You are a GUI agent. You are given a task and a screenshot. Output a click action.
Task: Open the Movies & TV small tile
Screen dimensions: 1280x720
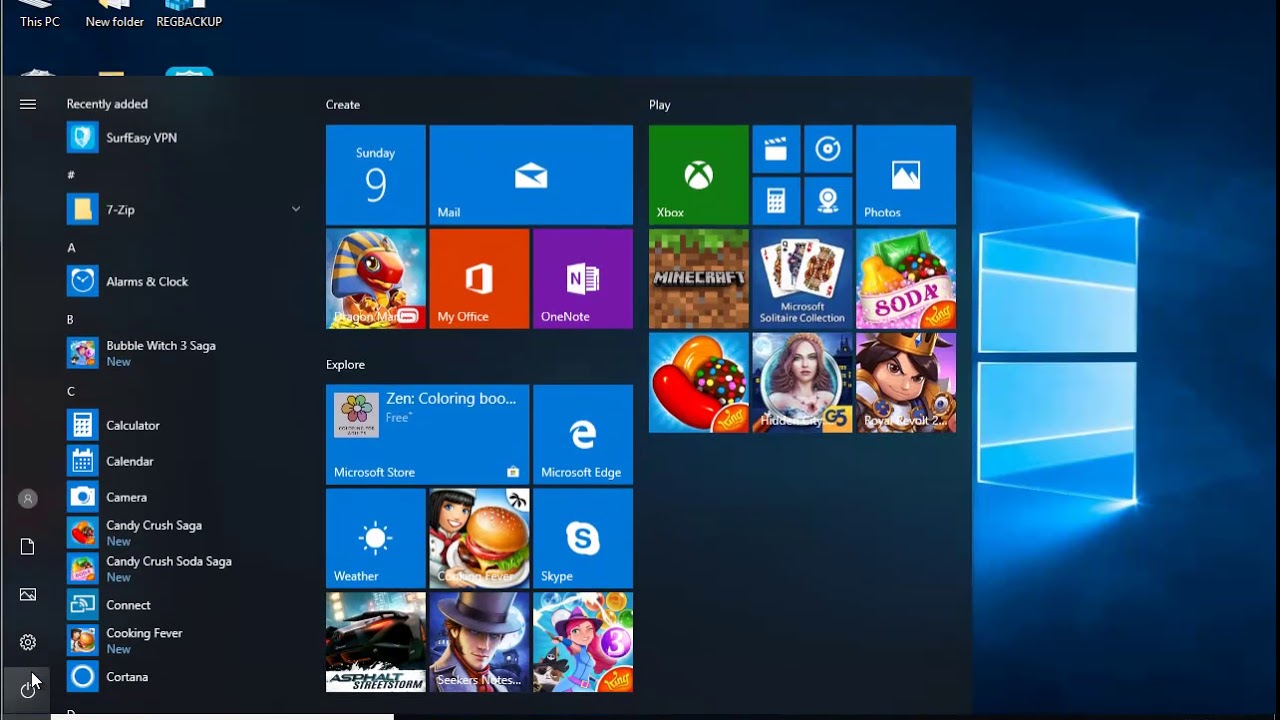pyautogui.click(x=776, y=149)
